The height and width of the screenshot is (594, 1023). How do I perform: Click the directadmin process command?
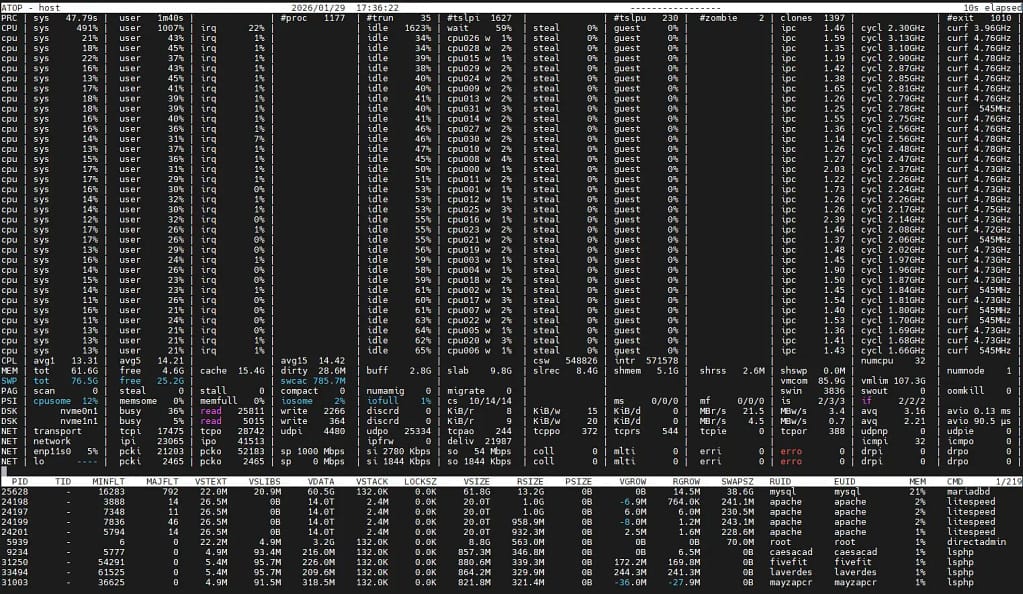pyautogui.click(x=976, y=542)
